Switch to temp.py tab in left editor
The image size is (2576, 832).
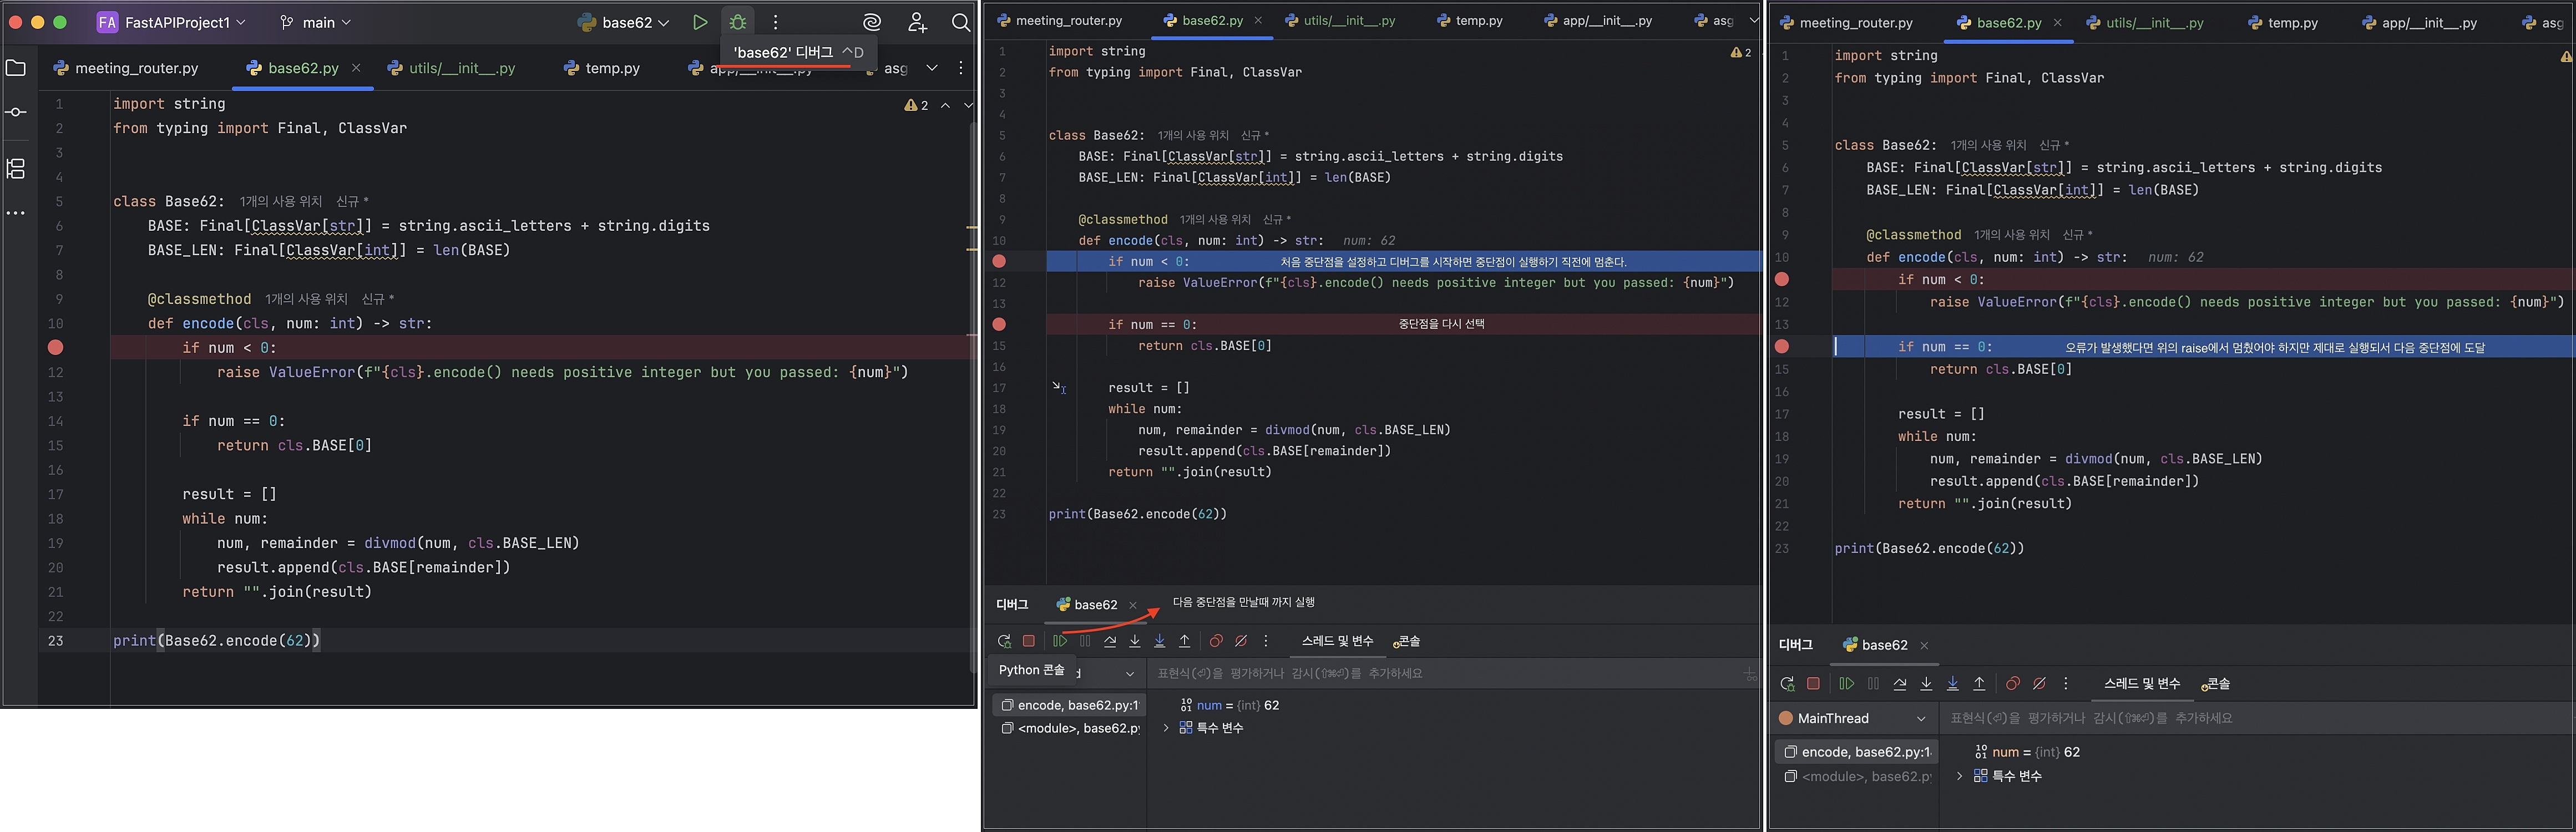pyautogui.click(x=603, y=68)
